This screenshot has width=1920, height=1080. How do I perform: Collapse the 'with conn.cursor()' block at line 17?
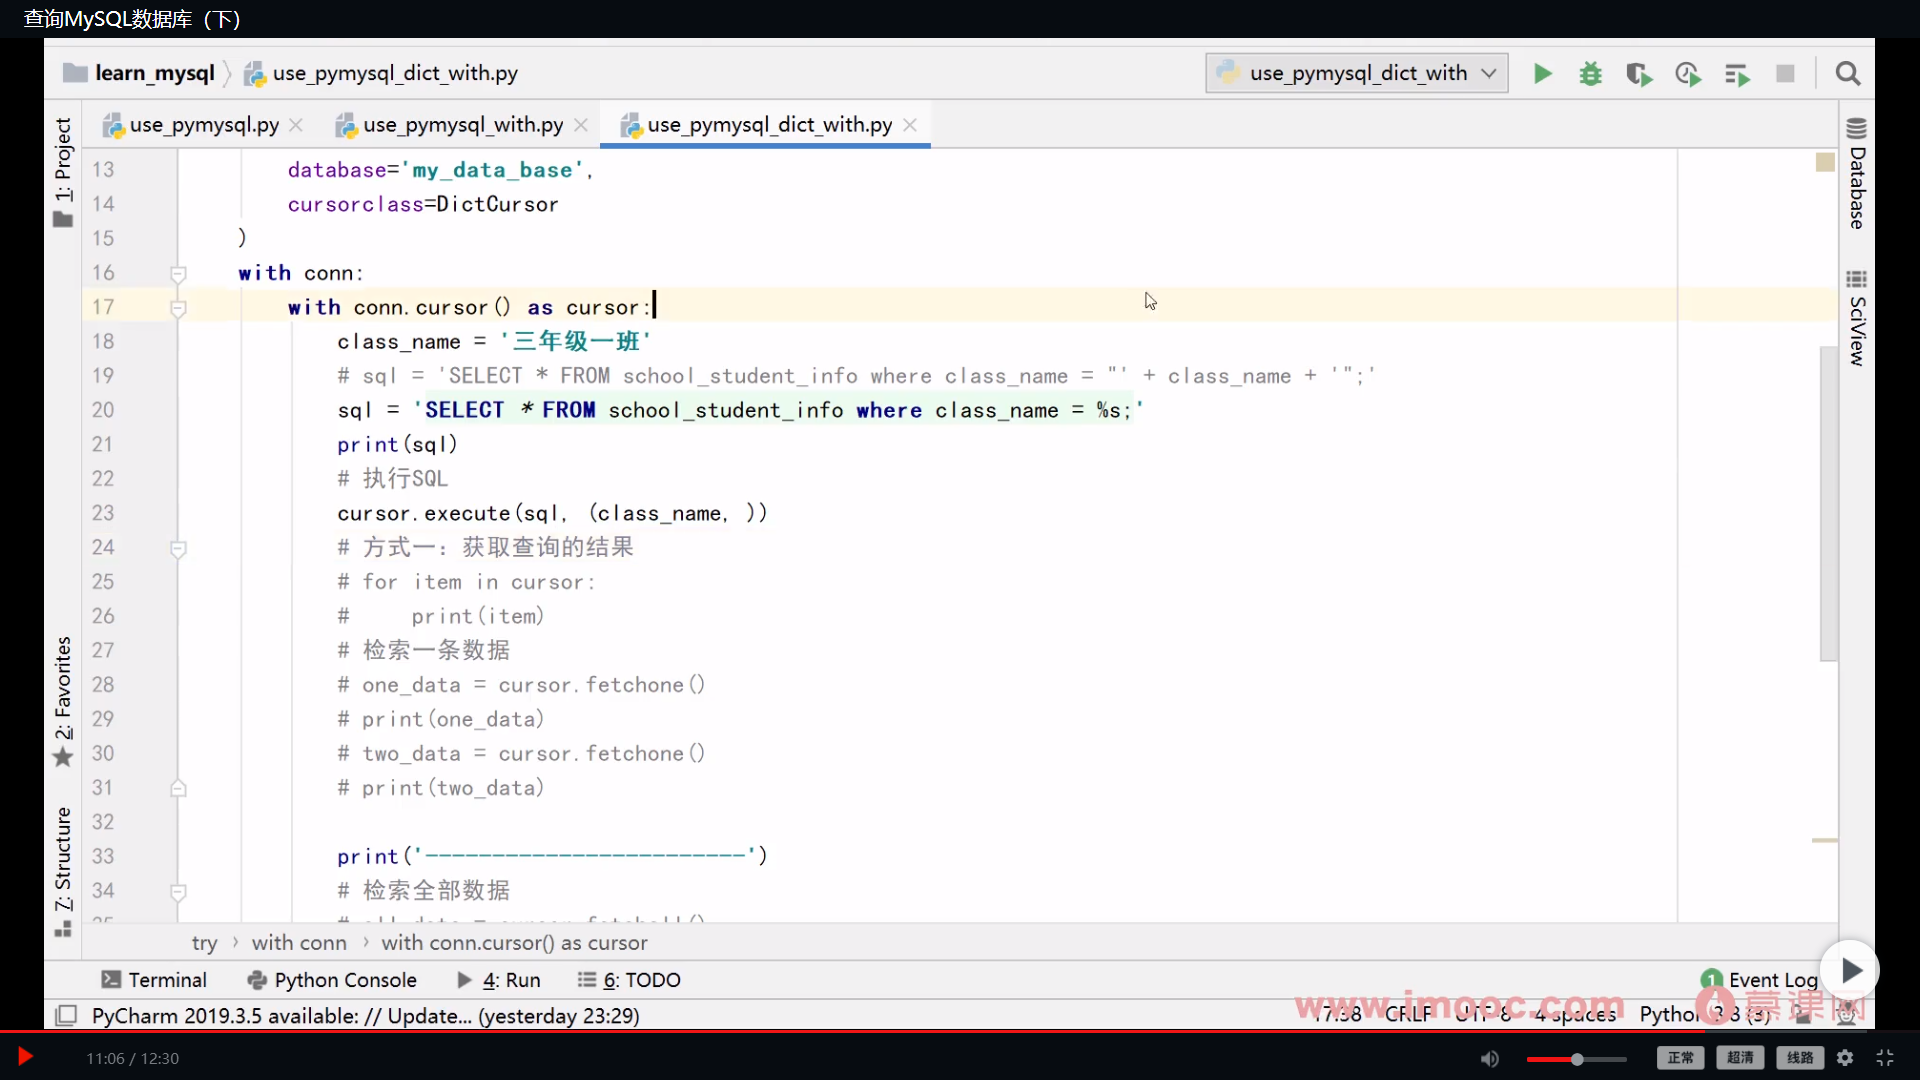click(178, 308)
